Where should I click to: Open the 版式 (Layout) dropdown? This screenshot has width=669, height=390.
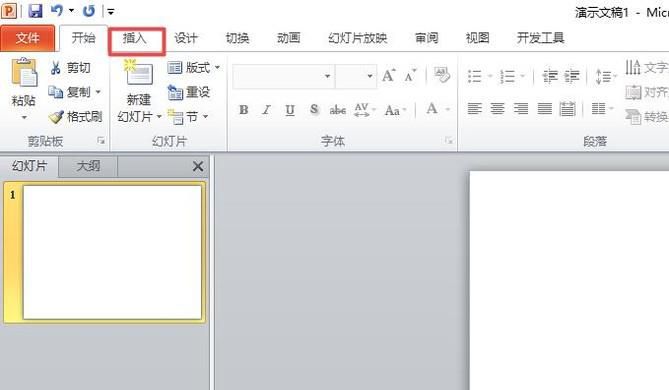tap(193, 67)
